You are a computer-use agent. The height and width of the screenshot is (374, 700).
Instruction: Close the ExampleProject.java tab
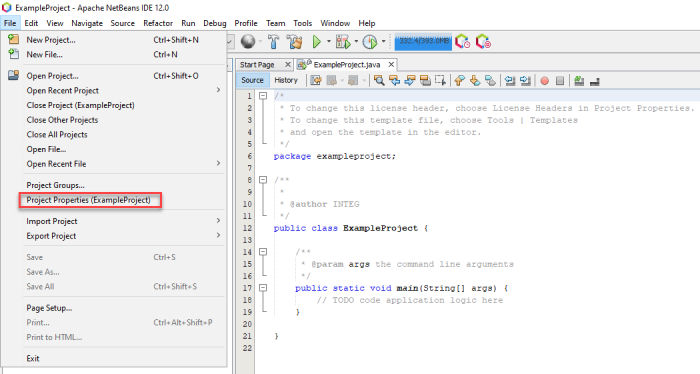coord(391,65)
